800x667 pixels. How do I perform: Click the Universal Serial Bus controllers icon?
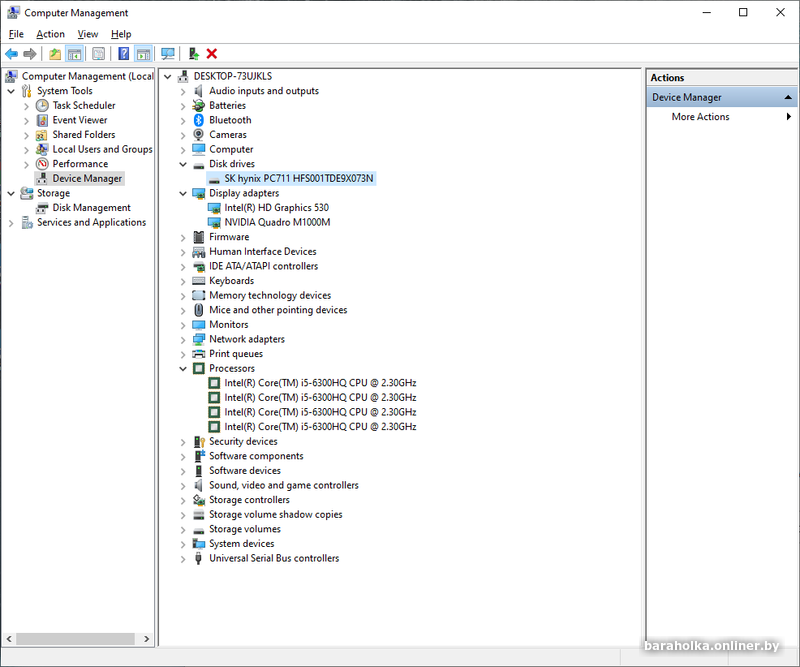(198, 558)
